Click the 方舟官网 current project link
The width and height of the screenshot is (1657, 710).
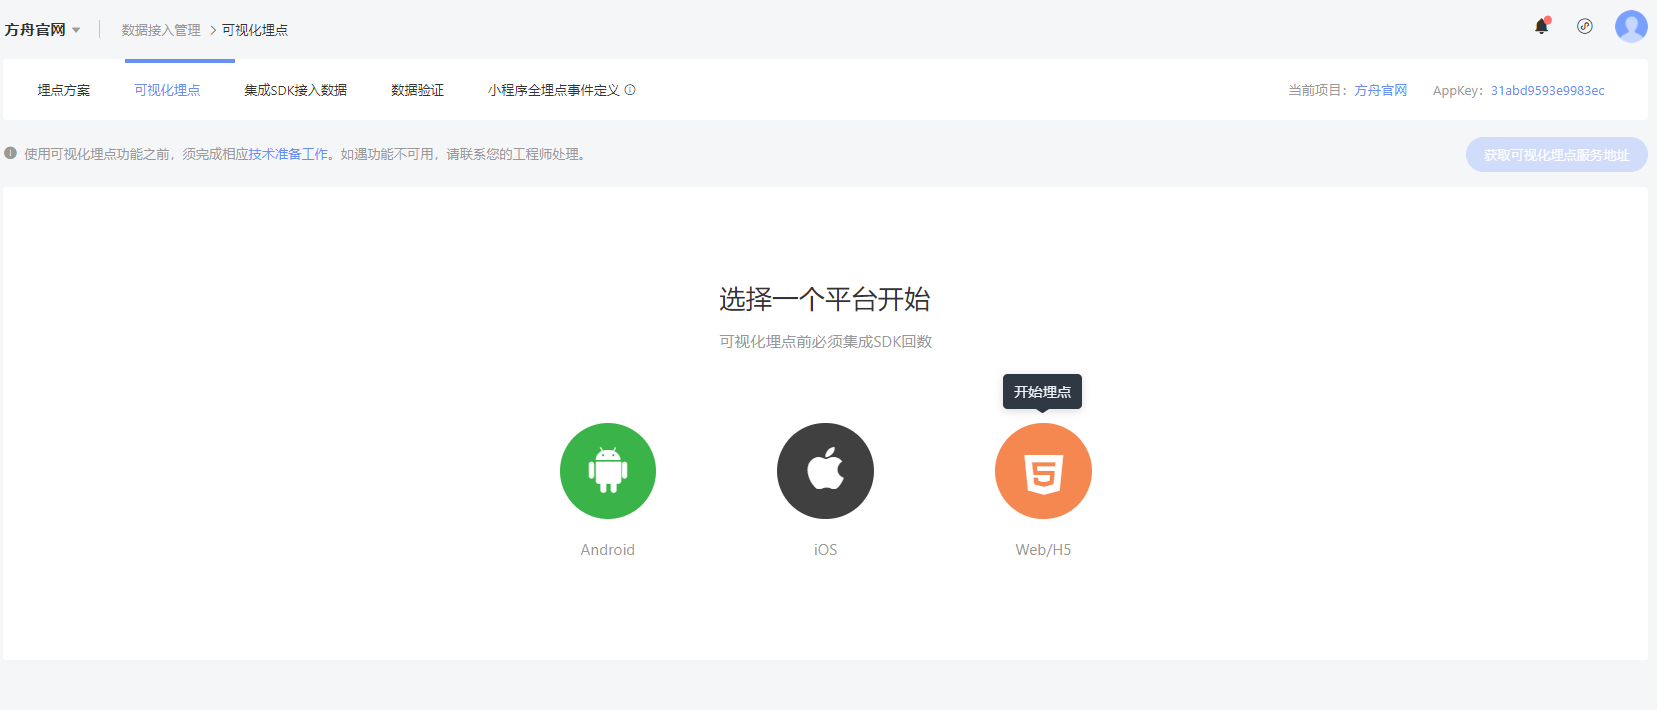[1381, 90]
